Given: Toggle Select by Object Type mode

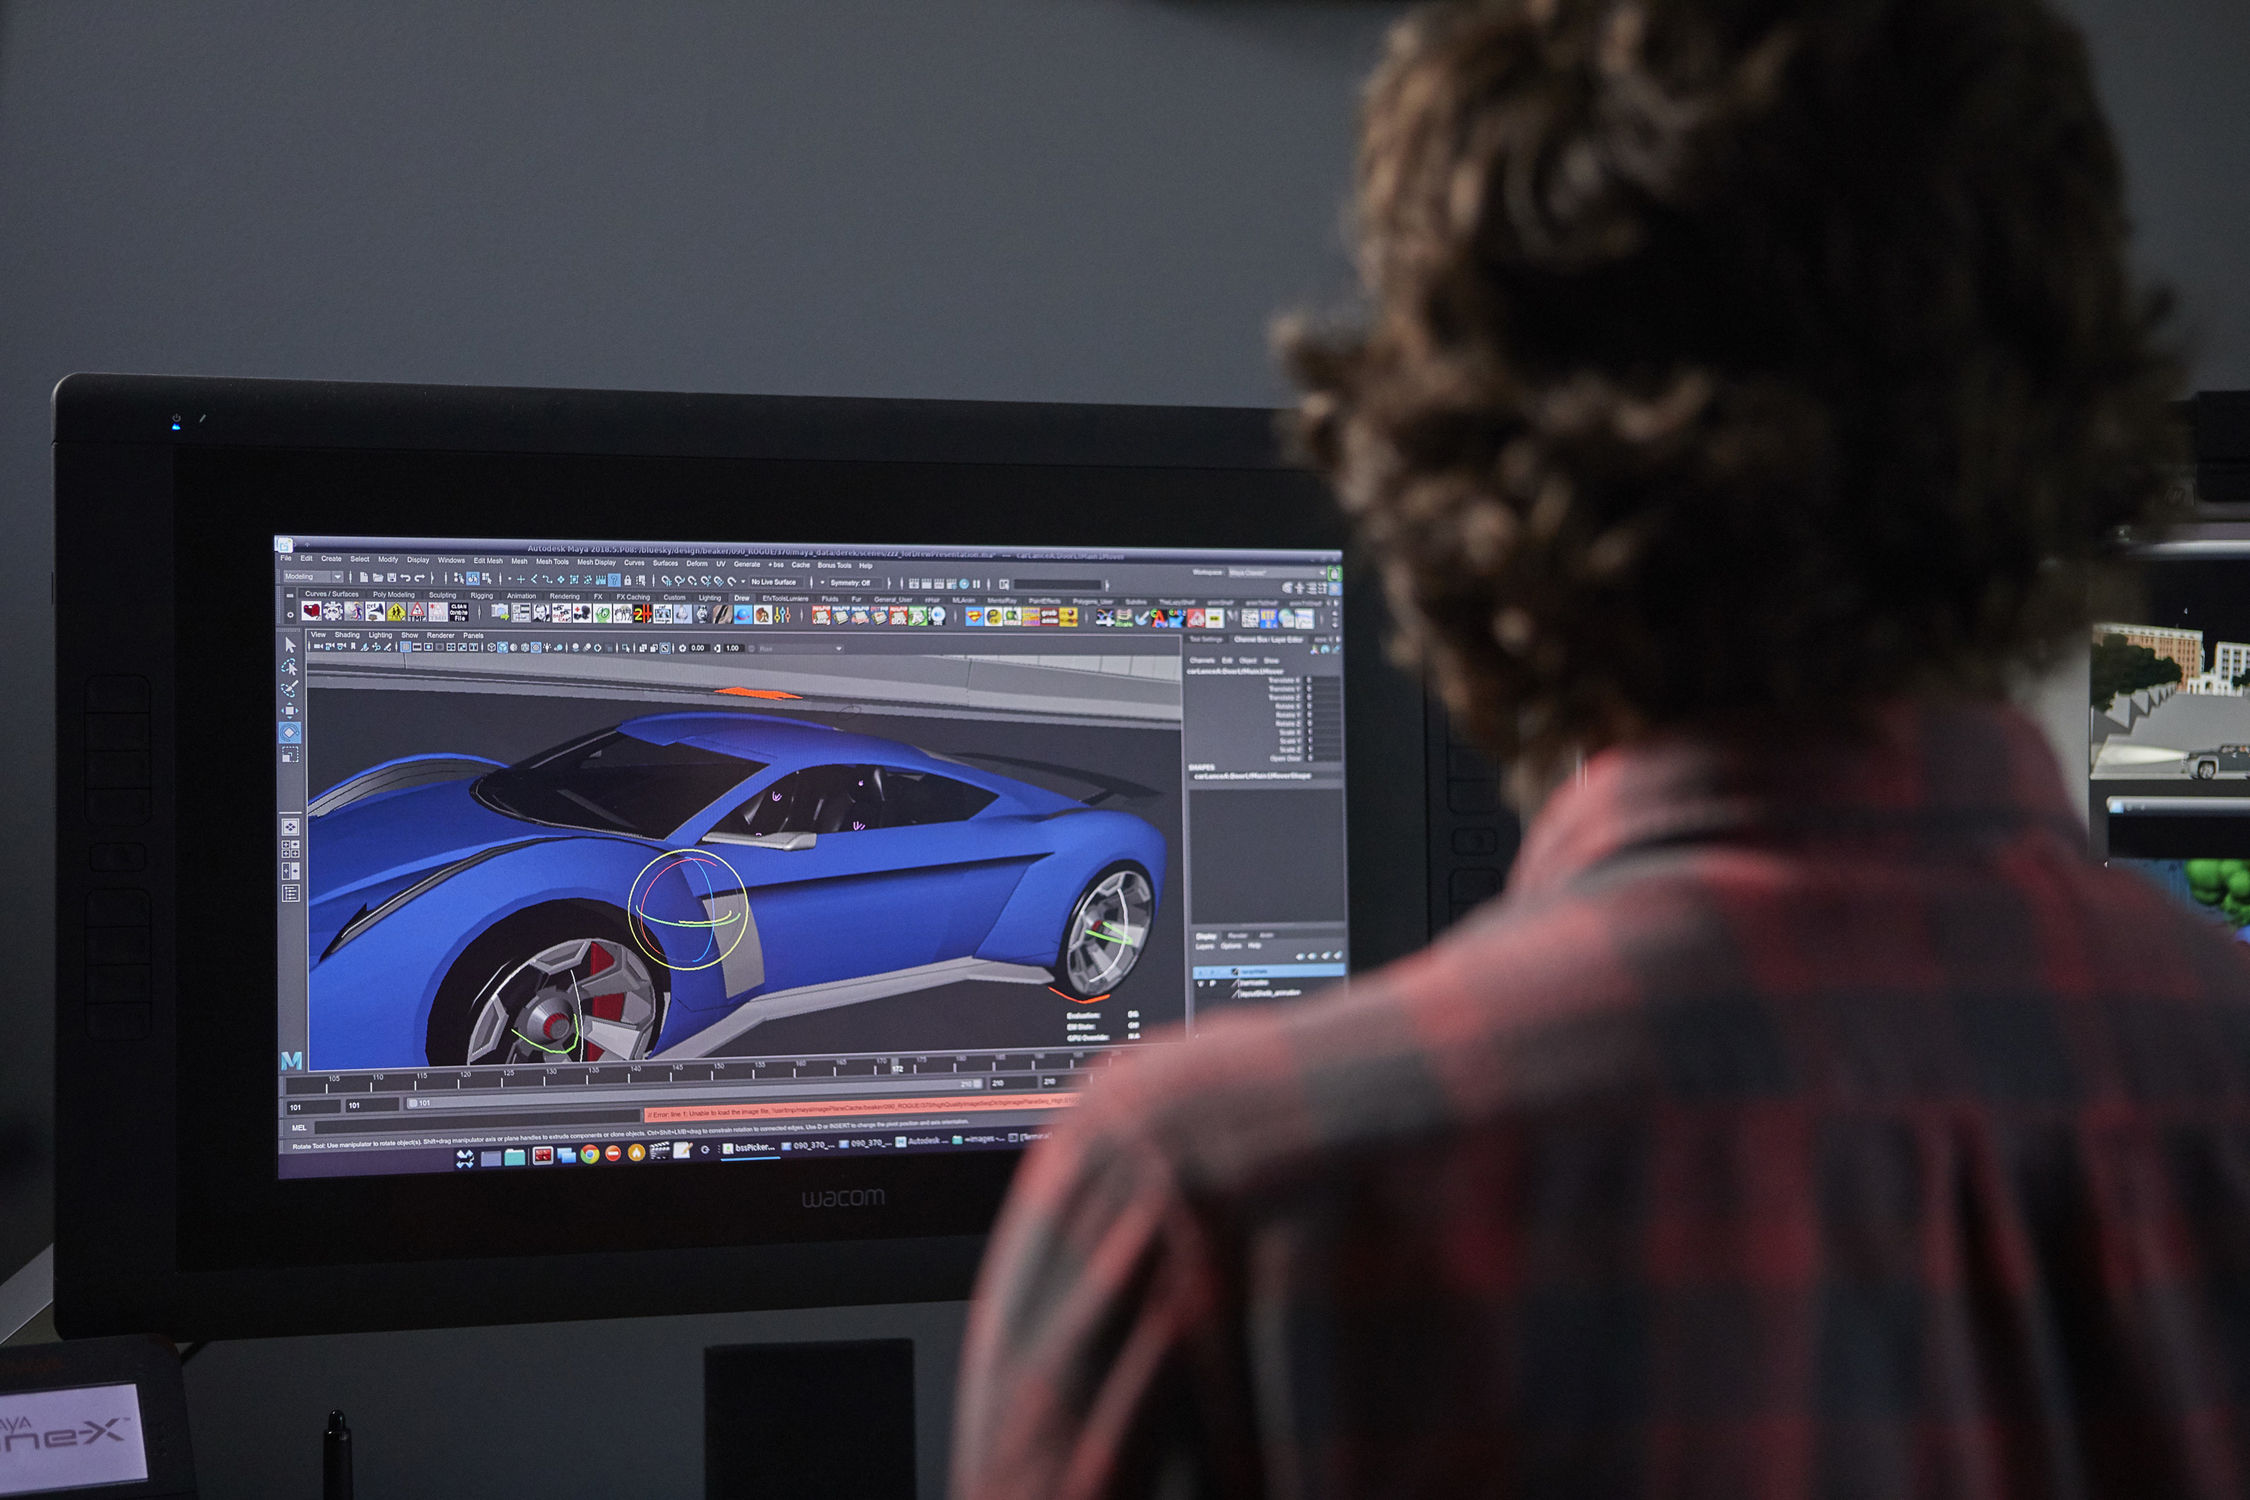Looking at the screenshot, I should 473,578.
